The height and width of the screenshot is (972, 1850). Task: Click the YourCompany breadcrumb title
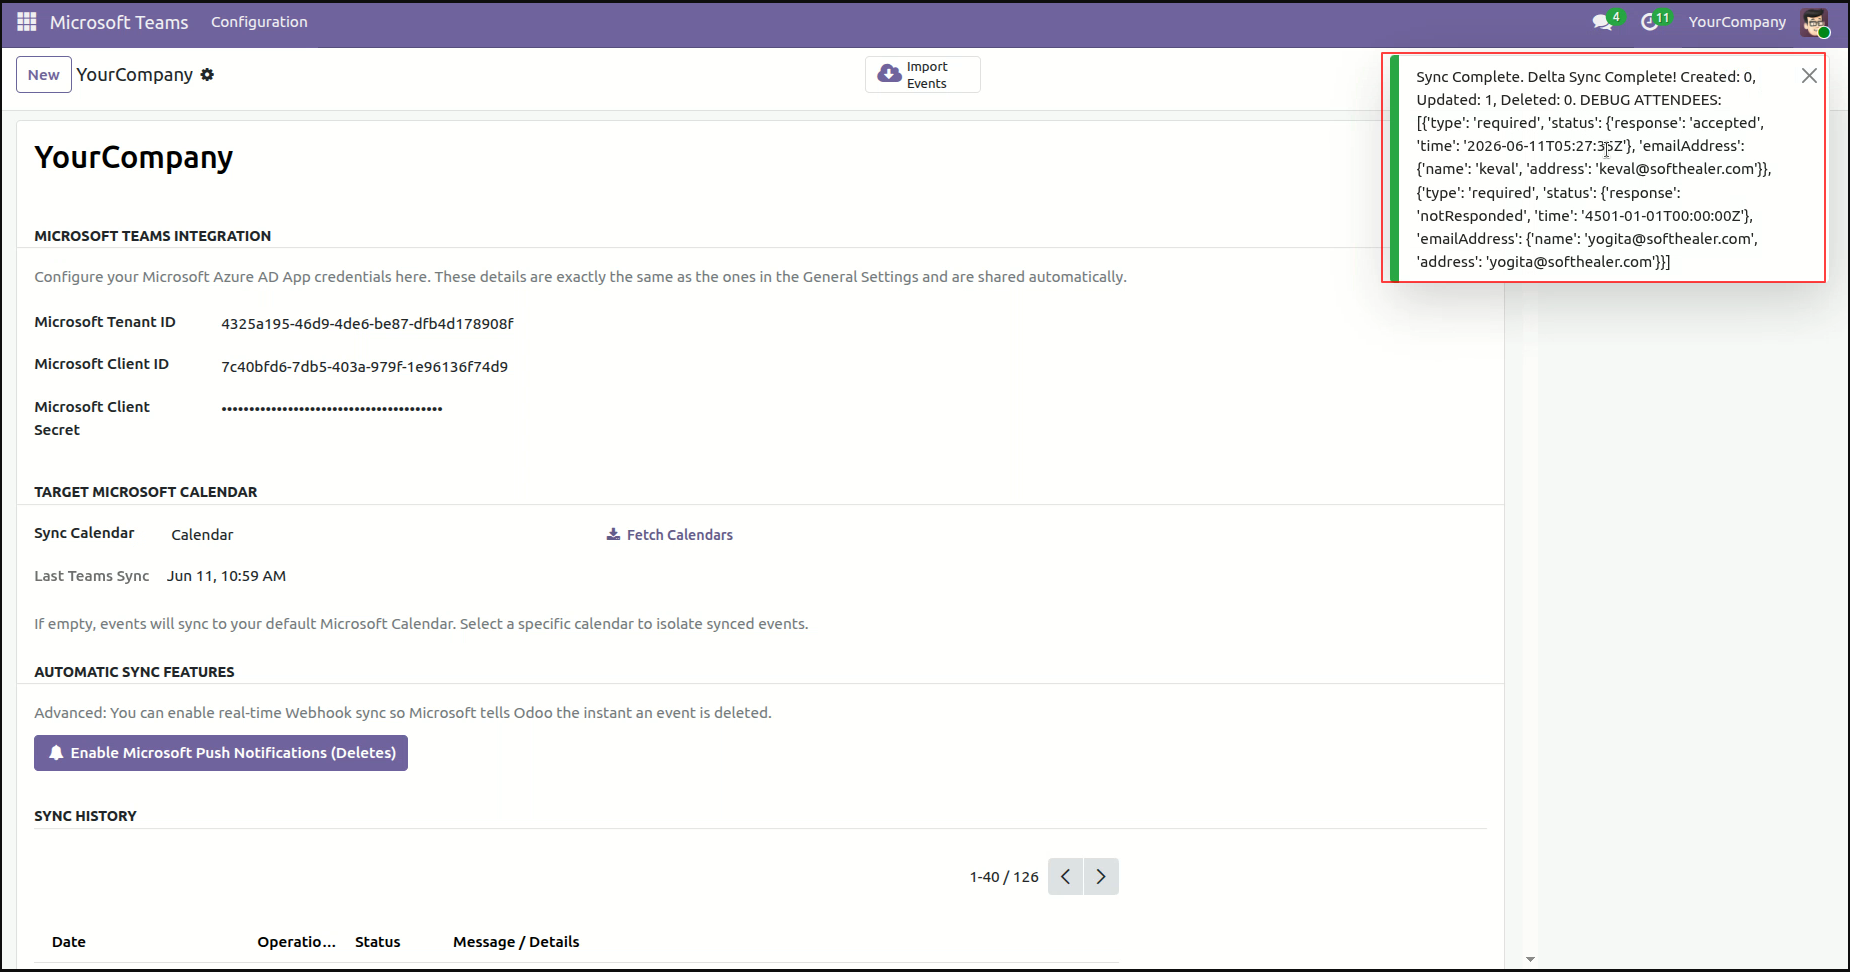coord(135,75)
